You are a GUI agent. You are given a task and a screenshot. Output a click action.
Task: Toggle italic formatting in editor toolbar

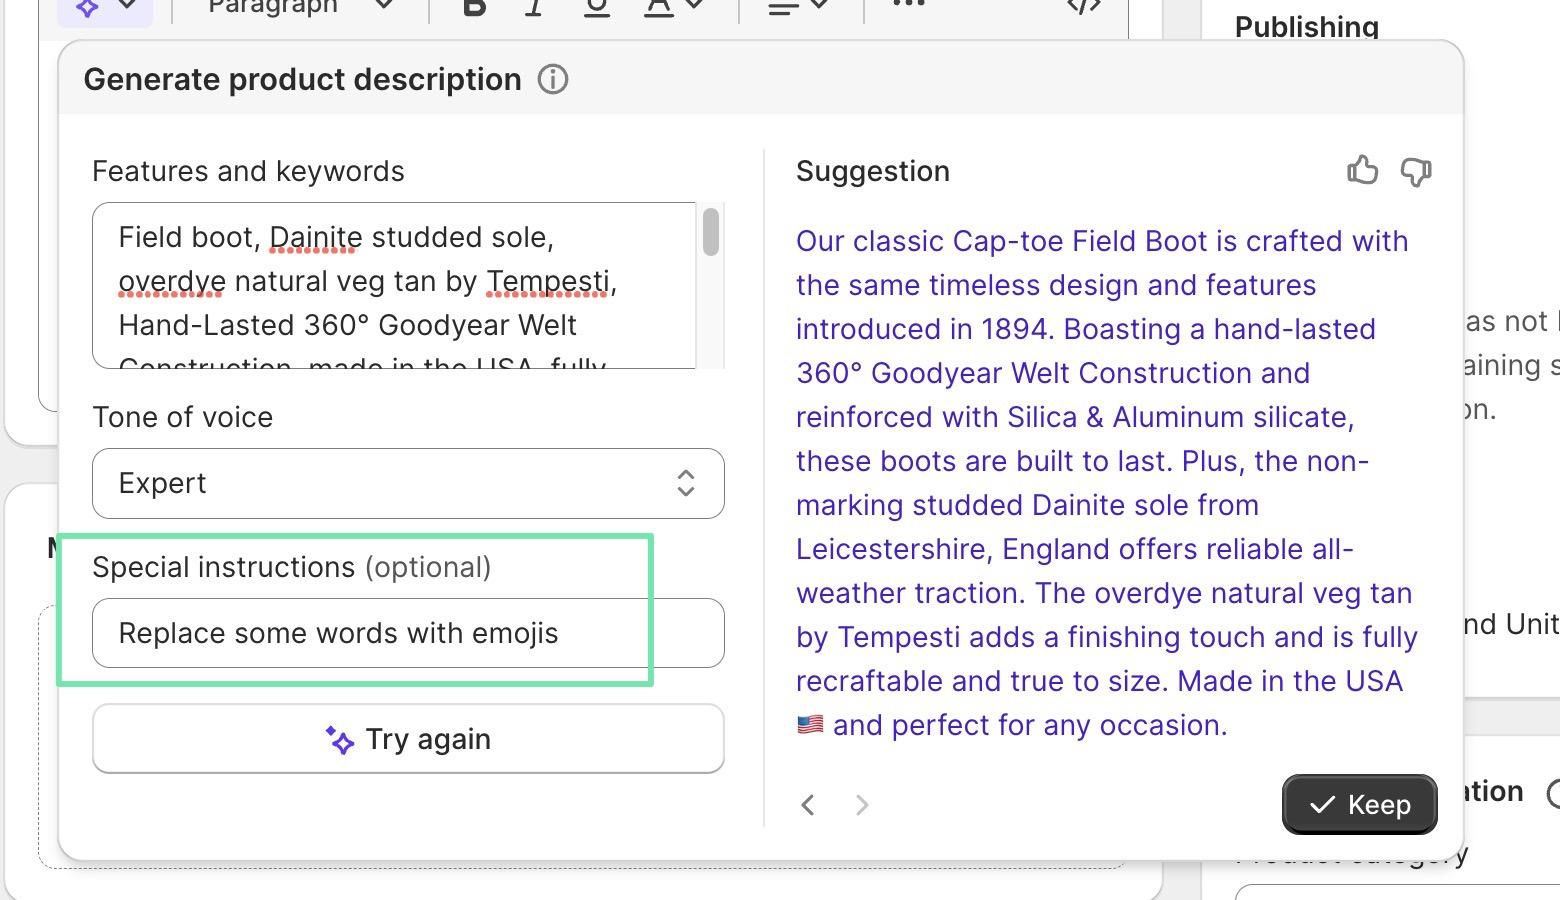point(535,8)
